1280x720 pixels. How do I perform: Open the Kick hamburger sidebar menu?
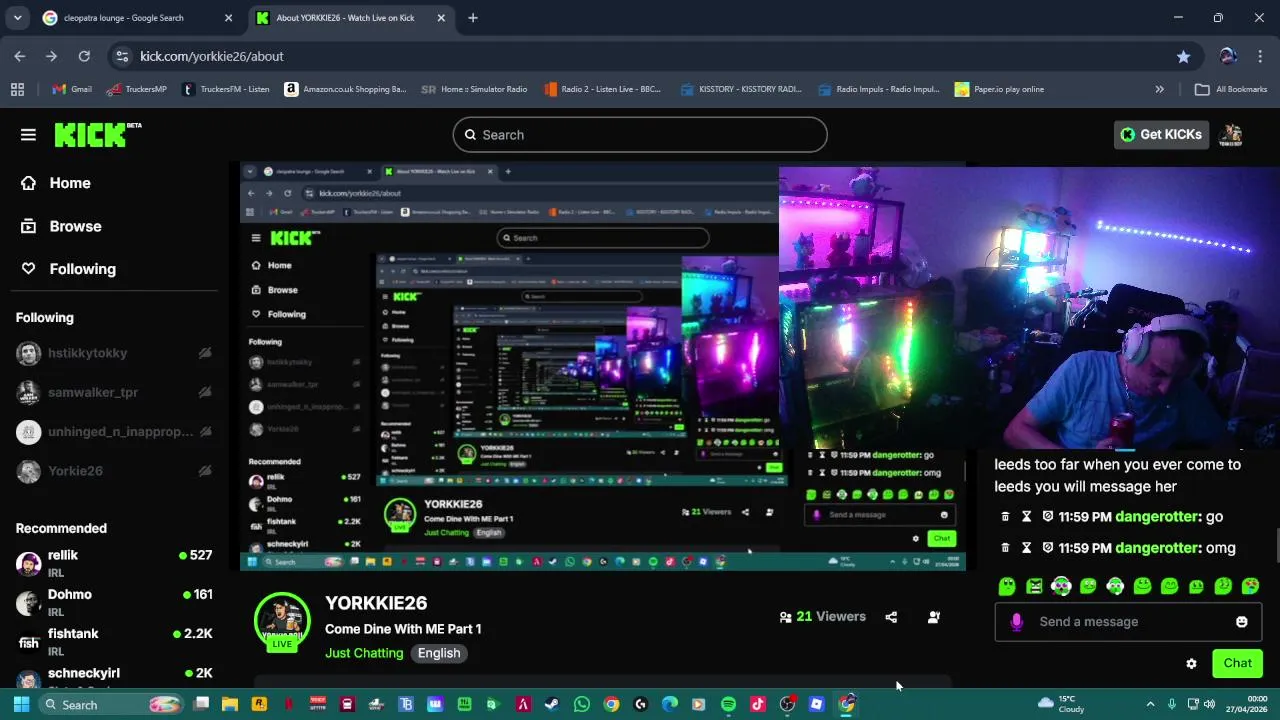click(28, 135)
